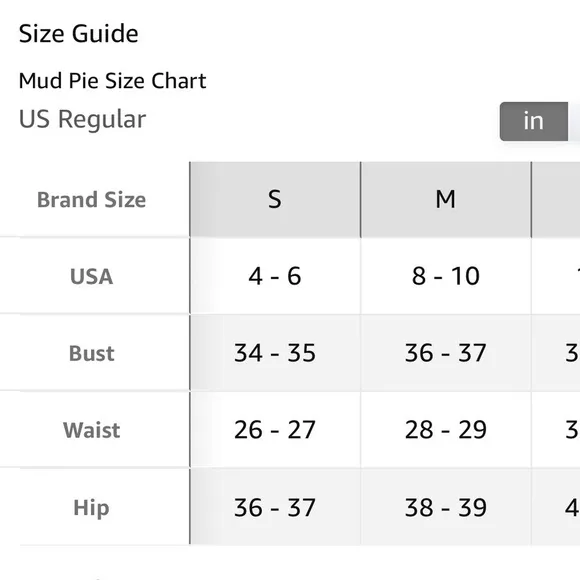The width and height of the screenshot is (580, 580).
Task: Click the Hip 38 - 39 cell
Action: (446, 507)
